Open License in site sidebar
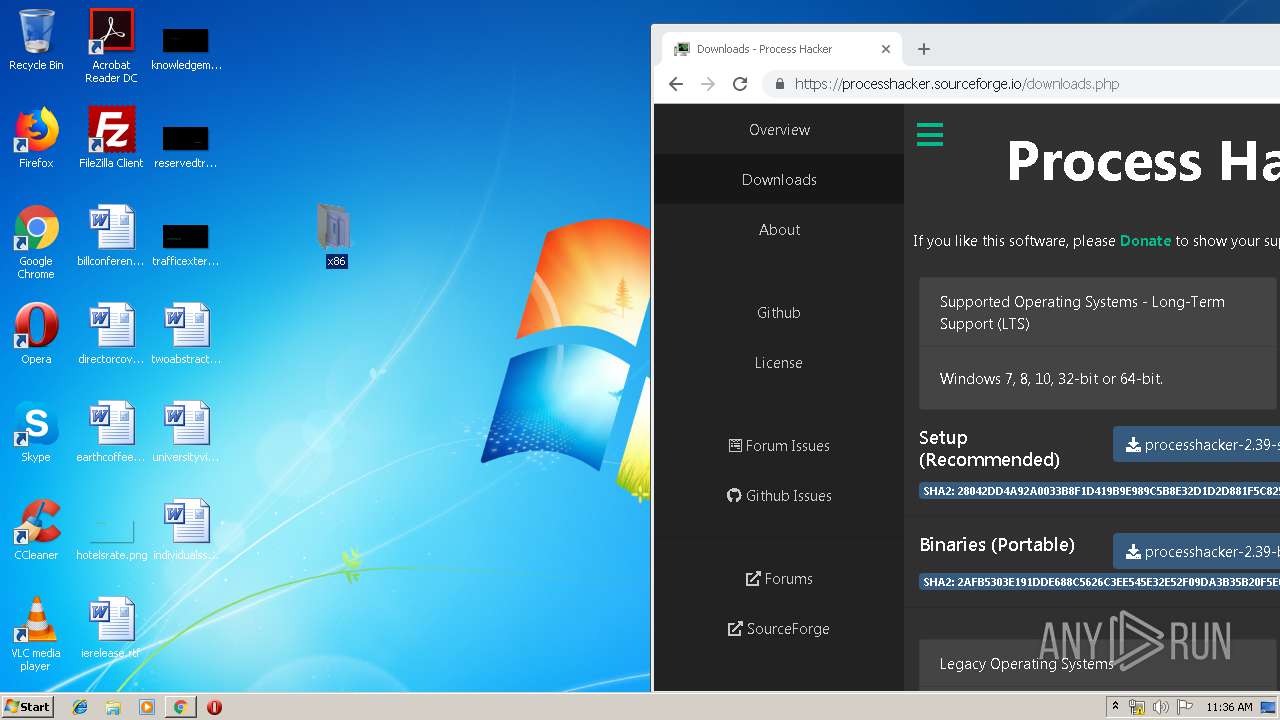The height and width of the screenshot is (720, 1280). tap(779, 363)
